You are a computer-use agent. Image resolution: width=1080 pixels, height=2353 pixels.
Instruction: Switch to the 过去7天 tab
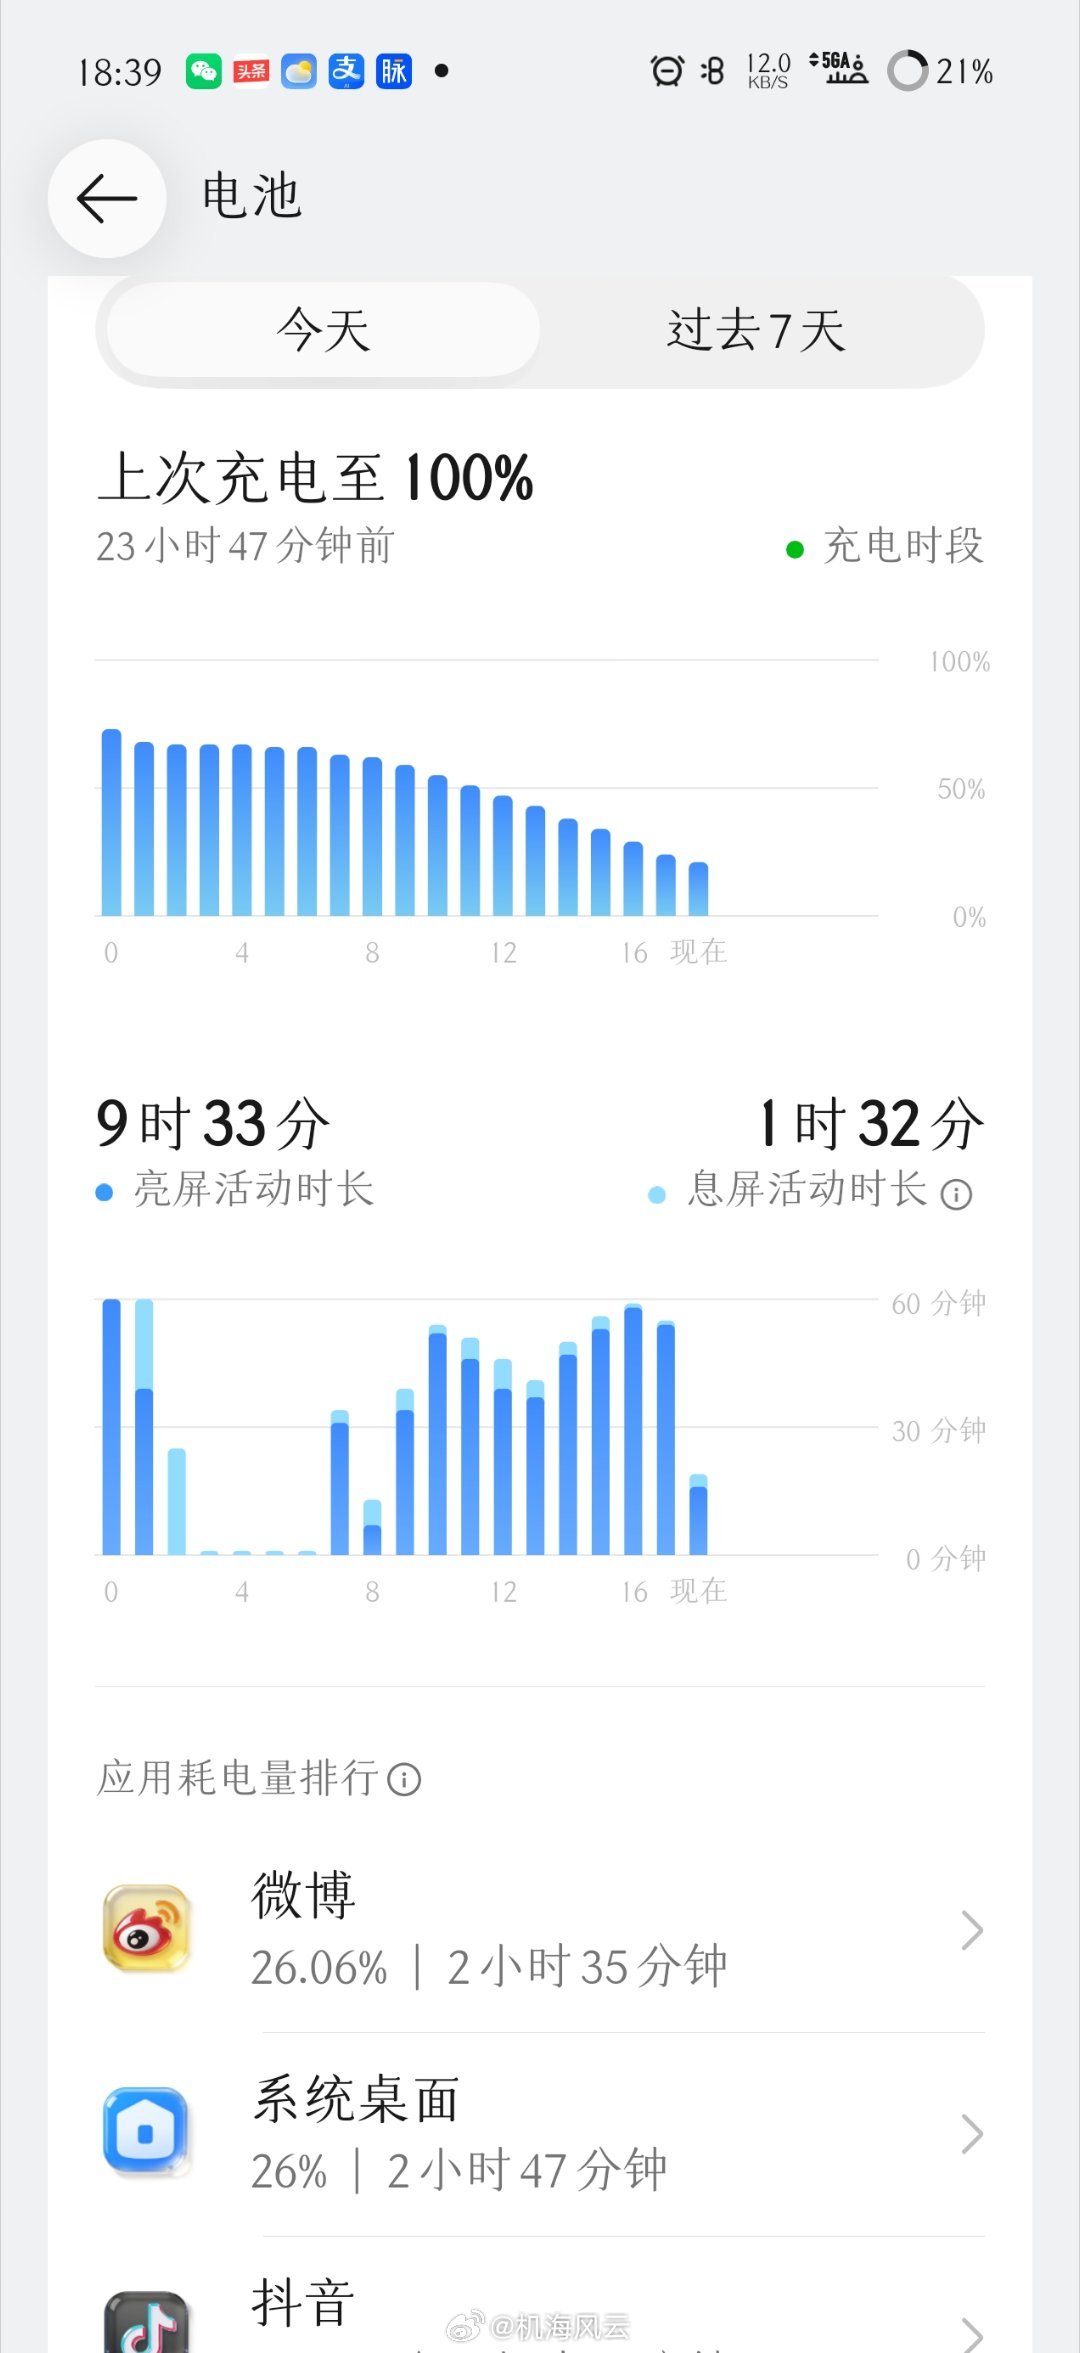coord(756,330)
